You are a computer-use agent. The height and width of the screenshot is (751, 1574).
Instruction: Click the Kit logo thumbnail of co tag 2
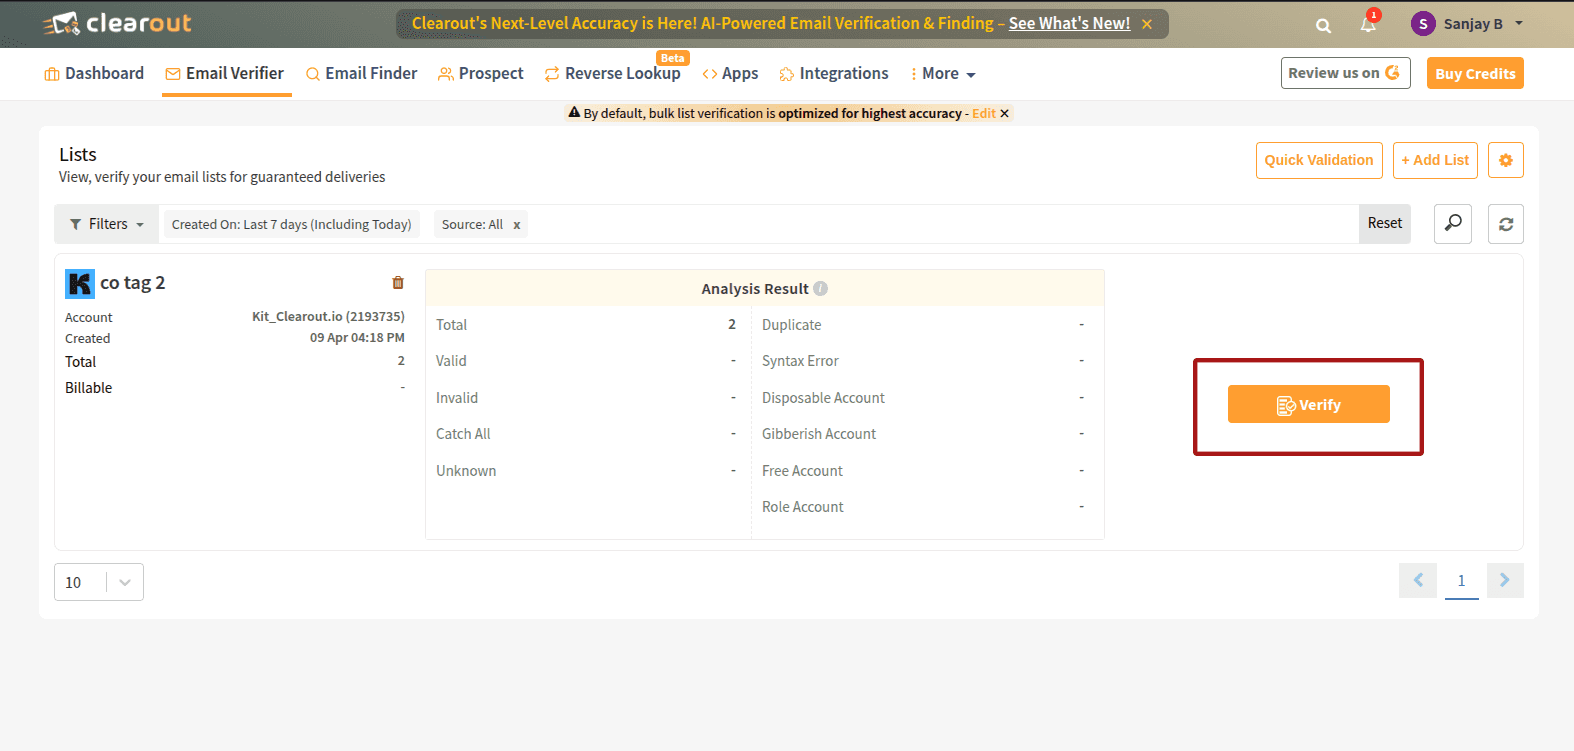(x=80, y=284)
